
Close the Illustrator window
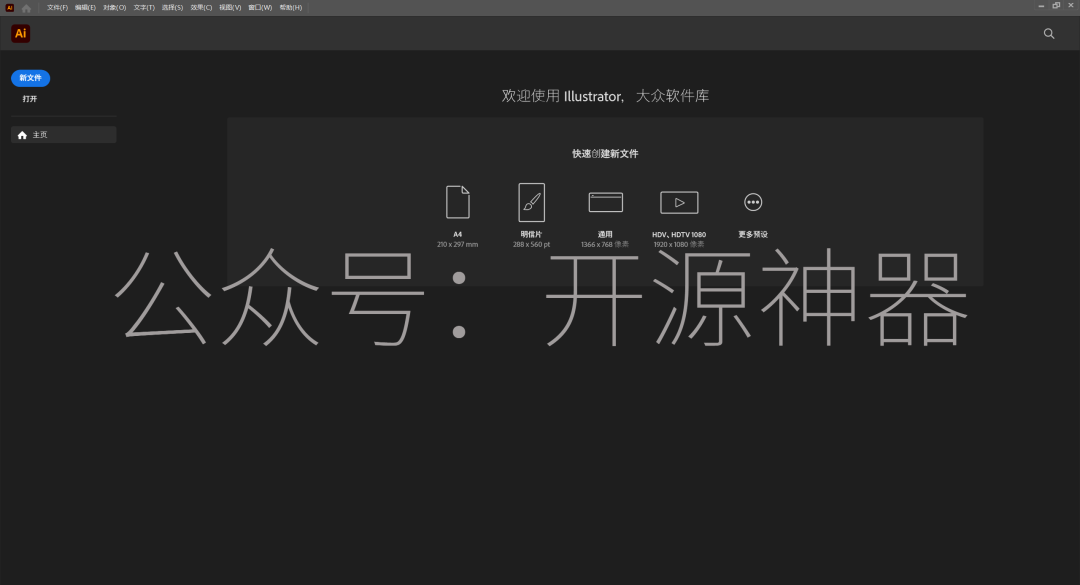(x=1071, y=6)
